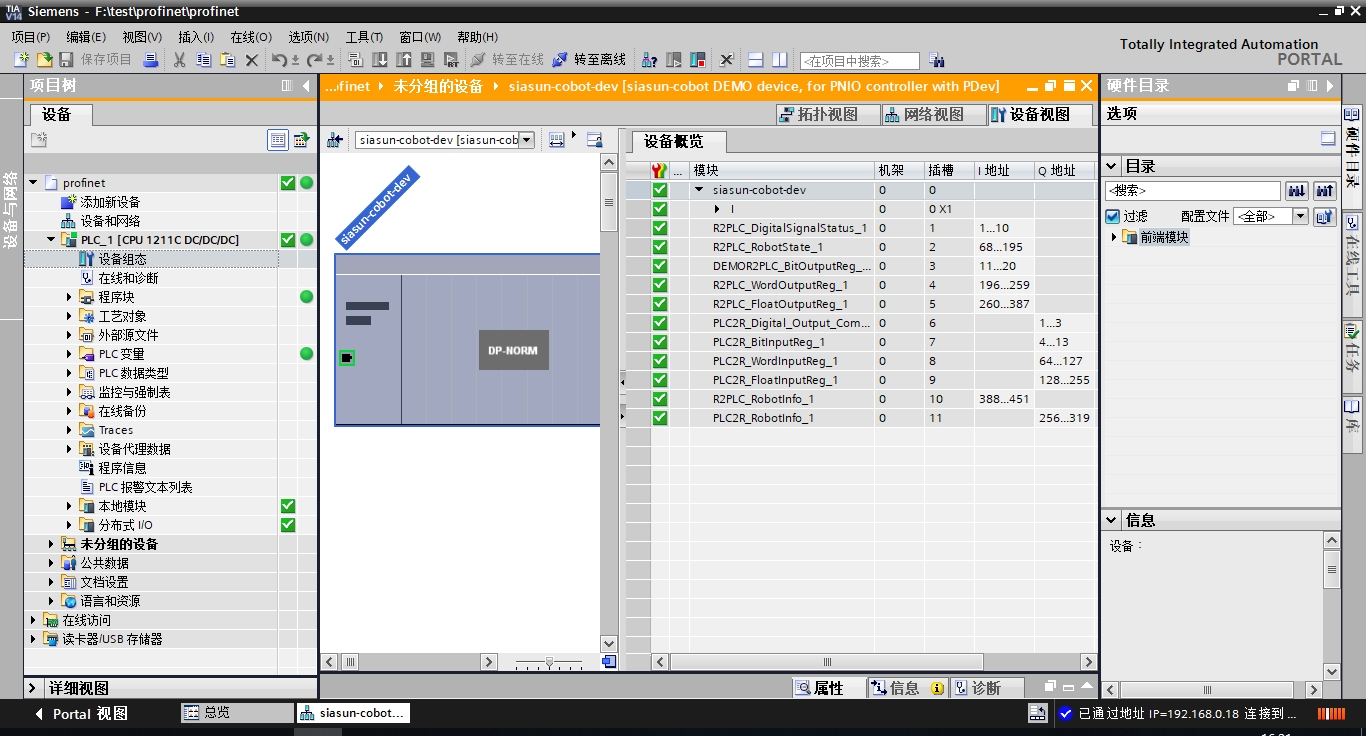Image resolution: width=1366 pixels, height=736 pixels.
Task: Open the 诊断 diagnostics tab
Action: [985, 688]
